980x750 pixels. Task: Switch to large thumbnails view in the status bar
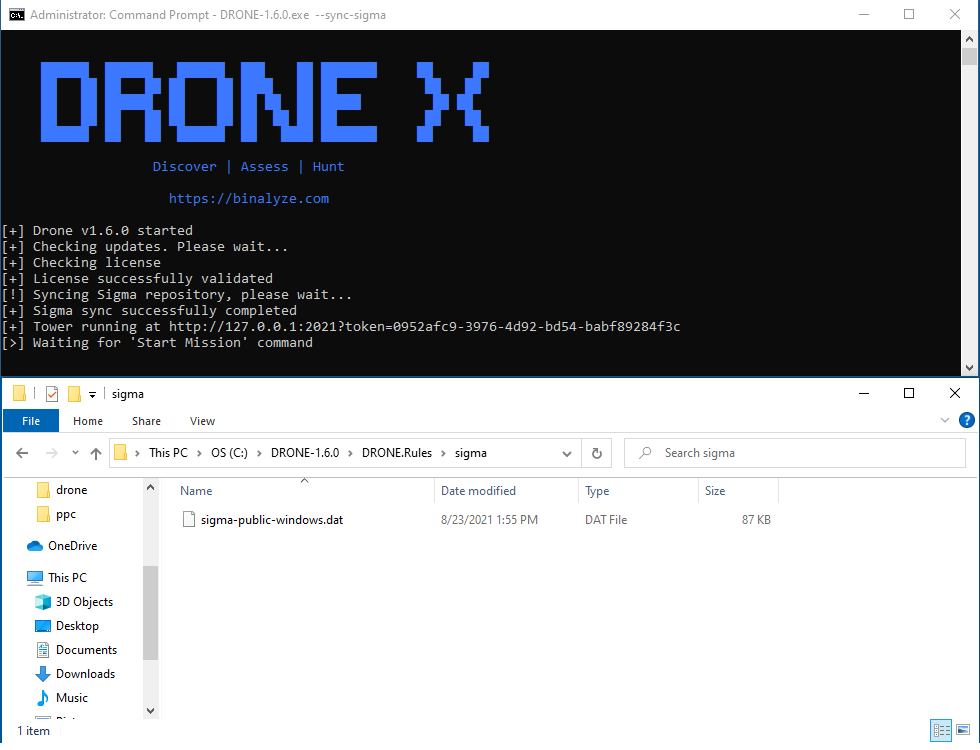point(963,730)
